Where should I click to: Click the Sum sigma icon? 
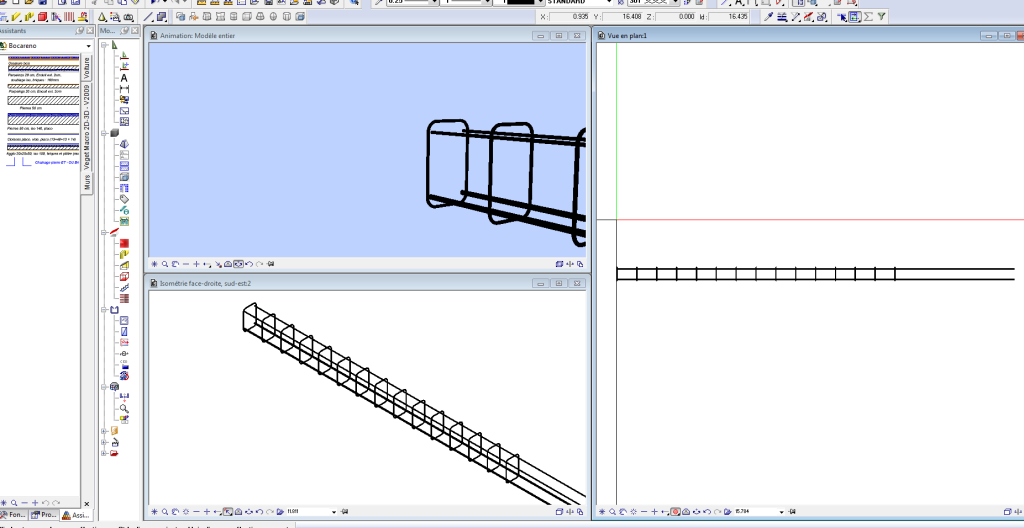pyautogui.click(x=868, y=16)
